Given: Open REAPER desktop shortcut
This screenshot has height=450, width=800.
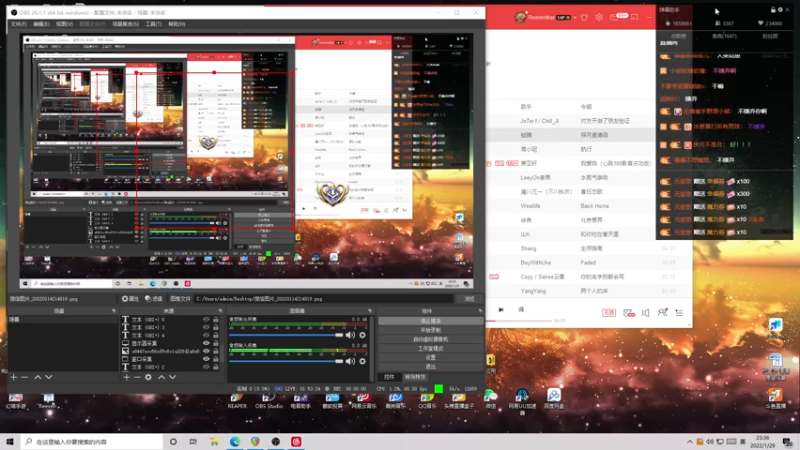Looking at the screenshot, I should [x=237, y=401].
